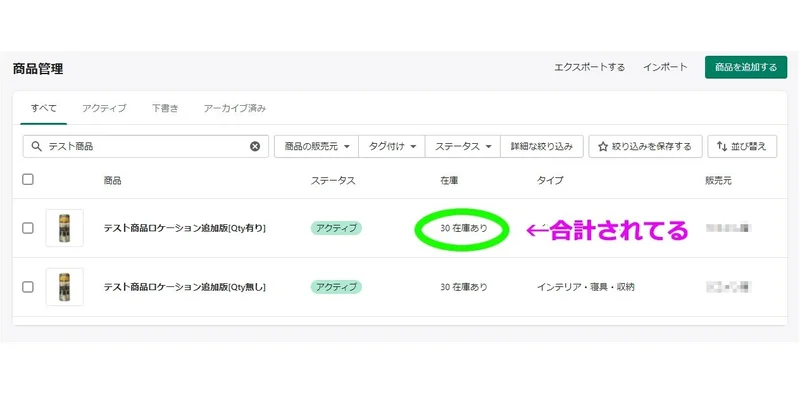The height and width of the screenshot is (394, 800).
Task: Switch to the 下書き tab
Action: point(165,108)
